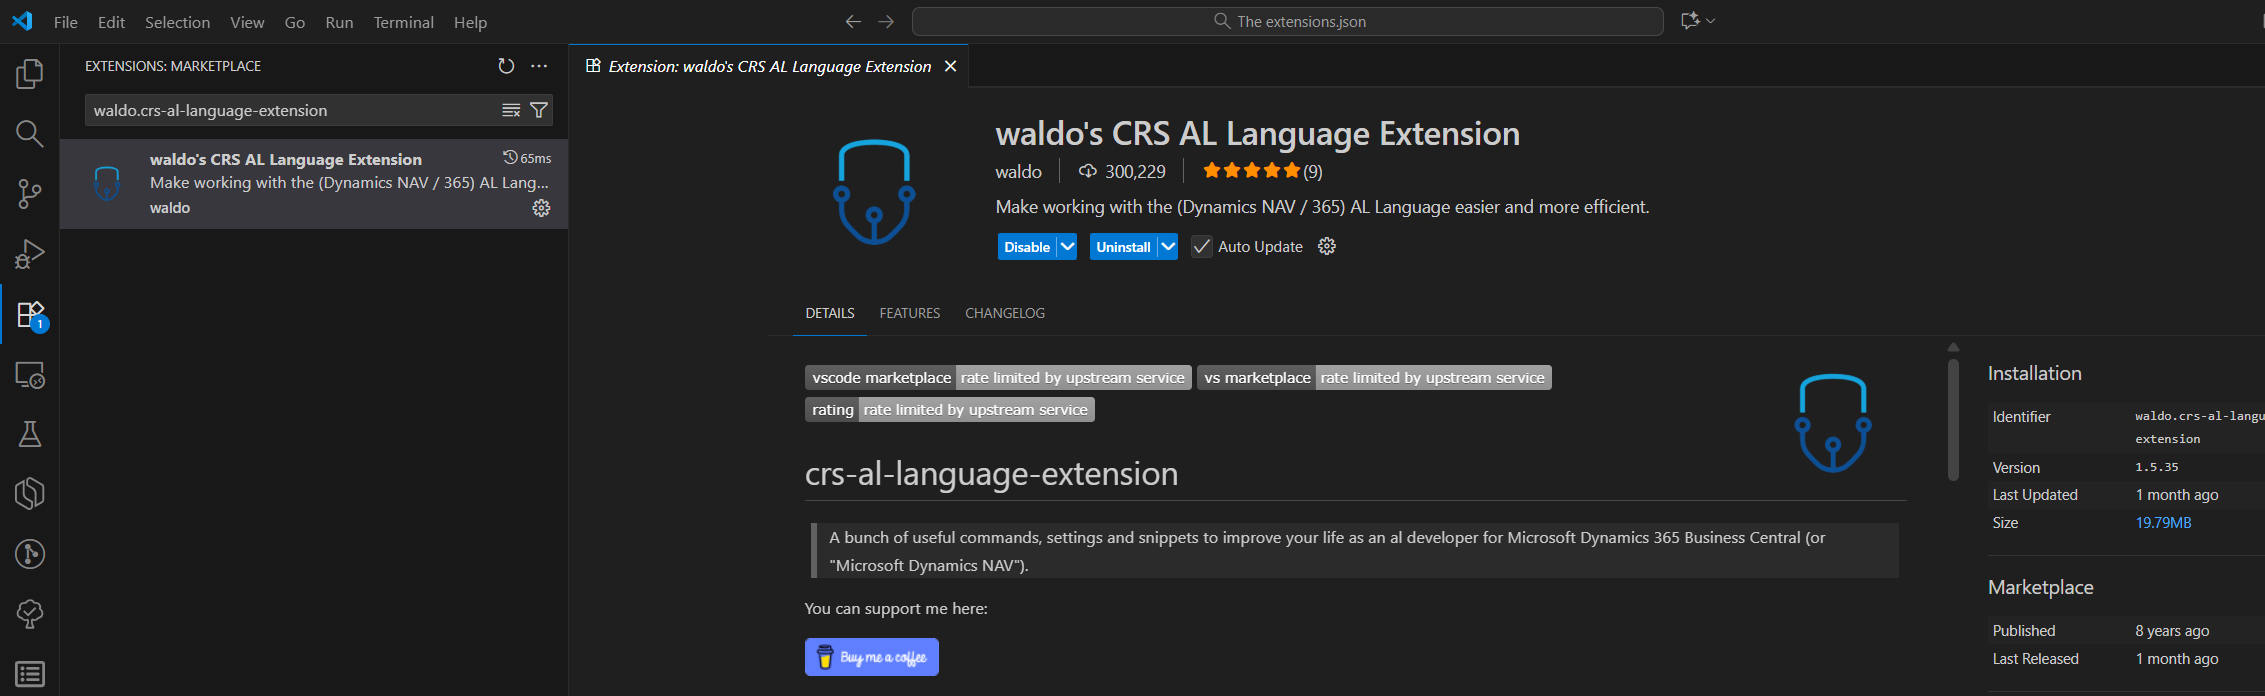Open Remote Explorer view

tap(30, 374)
